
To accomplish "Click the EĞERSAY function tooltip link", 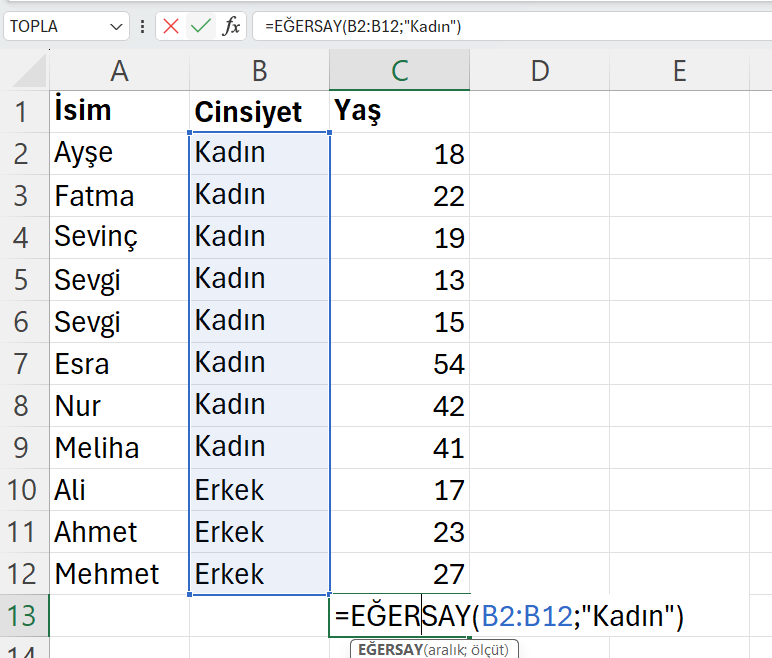I will click(x=390, y=650).
